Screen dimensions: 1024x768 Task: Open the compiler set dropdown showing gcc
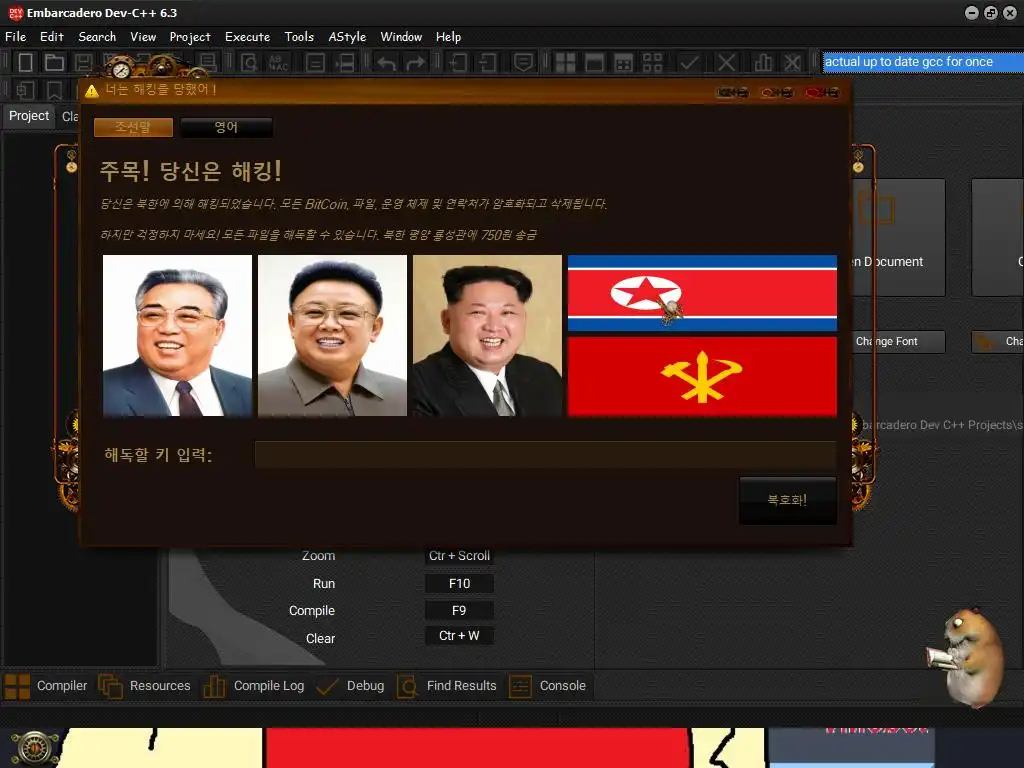tap(922, 62)
